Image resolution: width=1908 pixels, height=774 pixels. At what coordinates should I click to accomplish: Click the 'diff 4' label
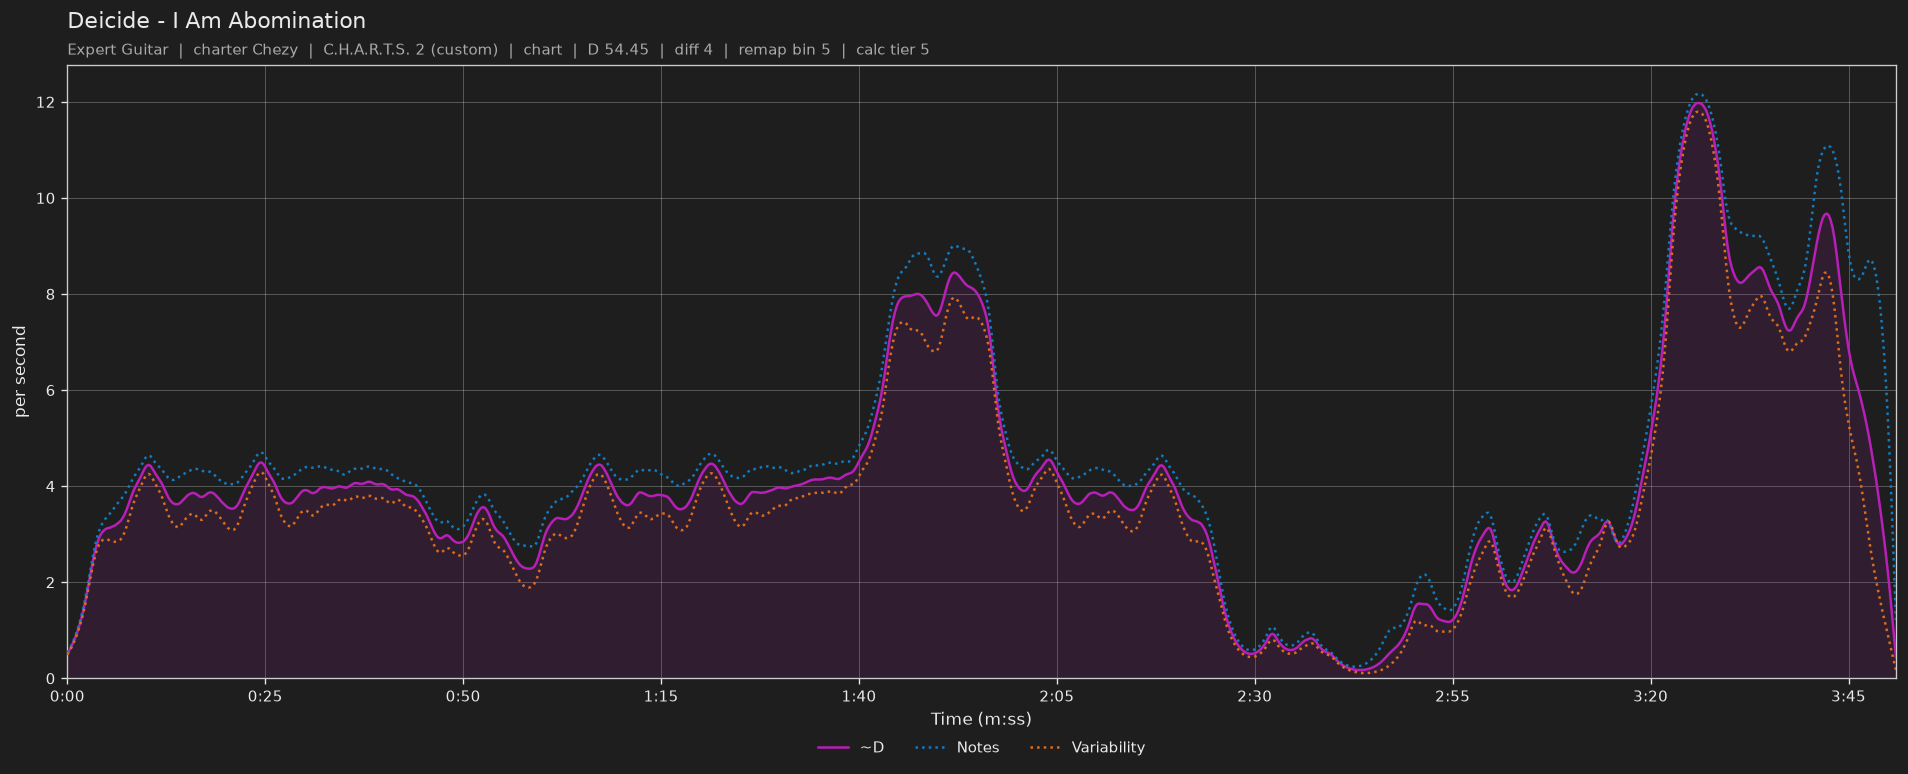tap(693, 50)
